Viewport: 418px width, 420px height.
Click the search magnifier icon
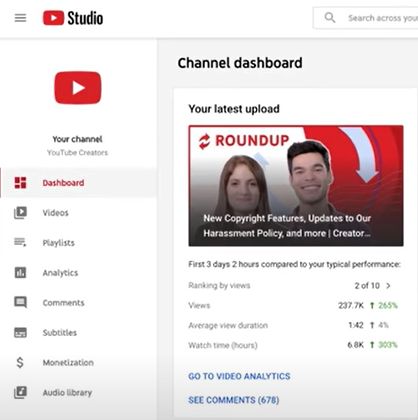[x=330, y=17]
